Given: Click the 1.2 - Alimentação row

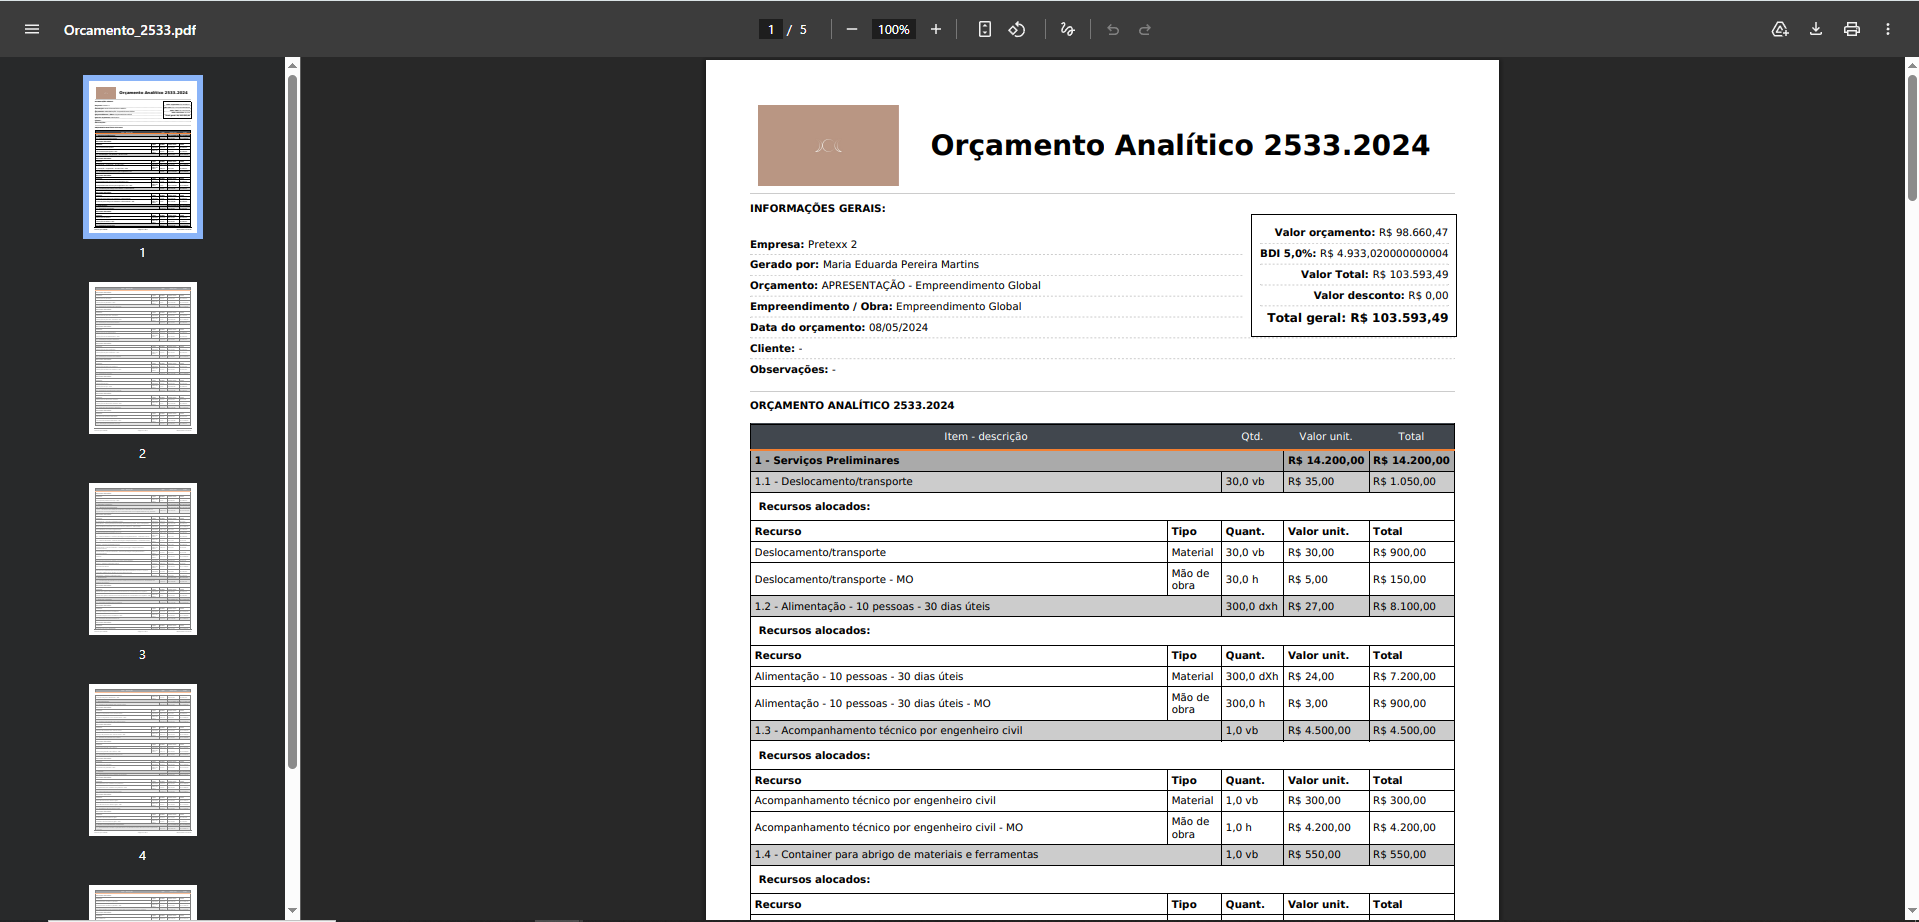Looking at the screenshot, I should point(1102,606).
